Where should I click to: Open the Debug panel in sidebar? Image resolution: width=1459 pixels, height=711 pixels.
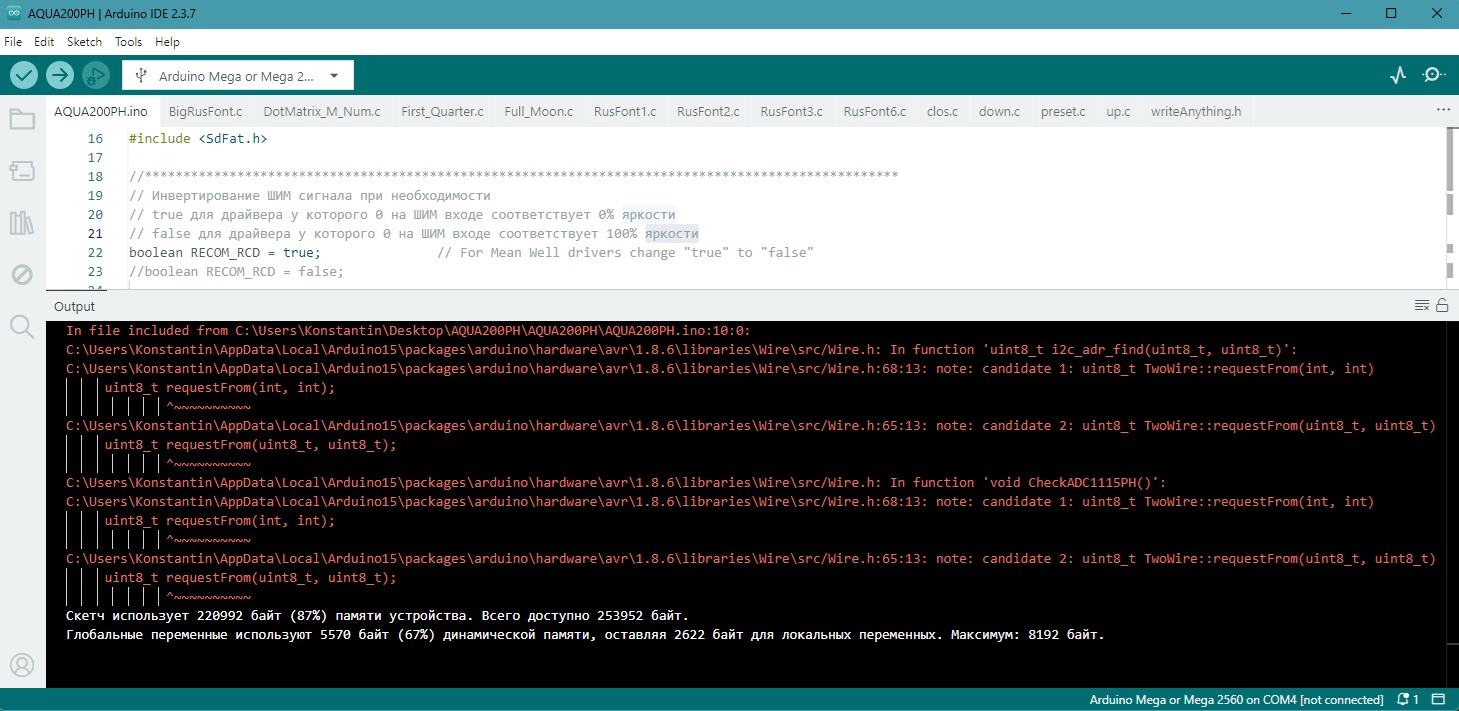[x=22, y=274]
